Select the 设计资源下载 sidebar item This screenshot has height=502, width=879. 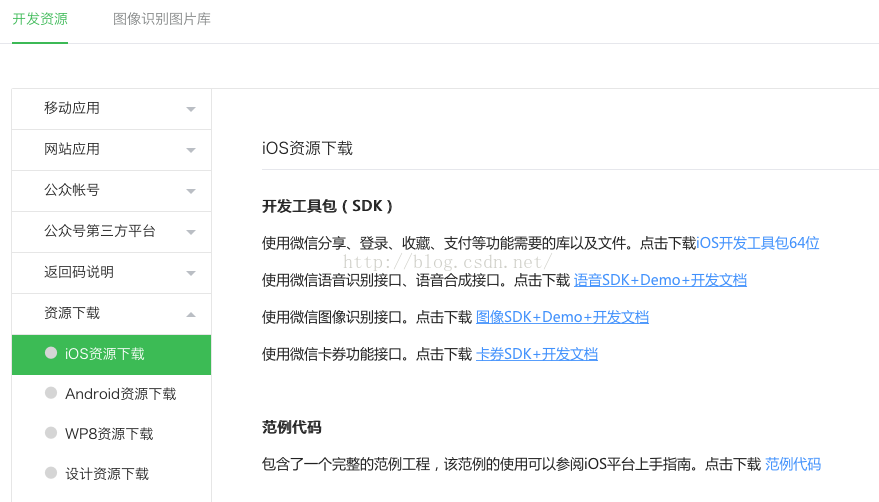coord(112,474)
